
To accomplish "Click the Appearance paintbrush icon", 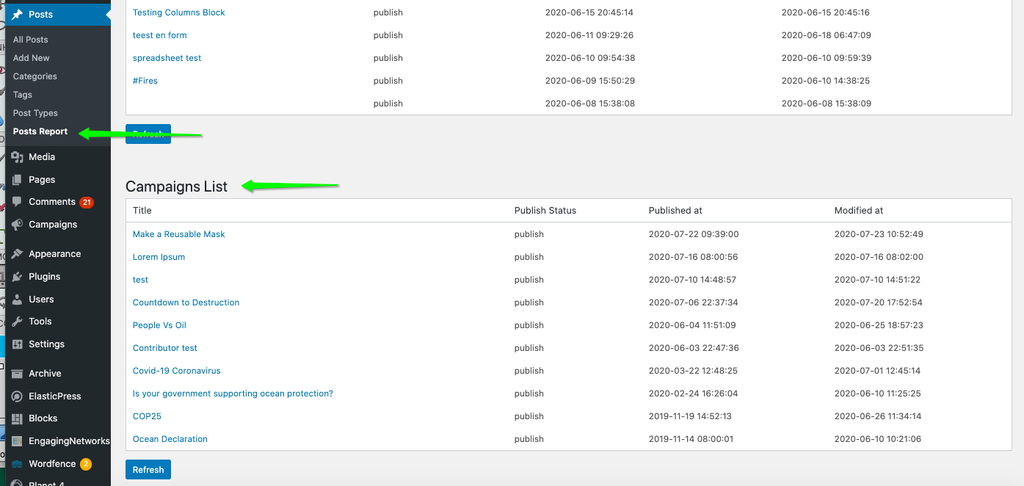I will coord(18,253).
